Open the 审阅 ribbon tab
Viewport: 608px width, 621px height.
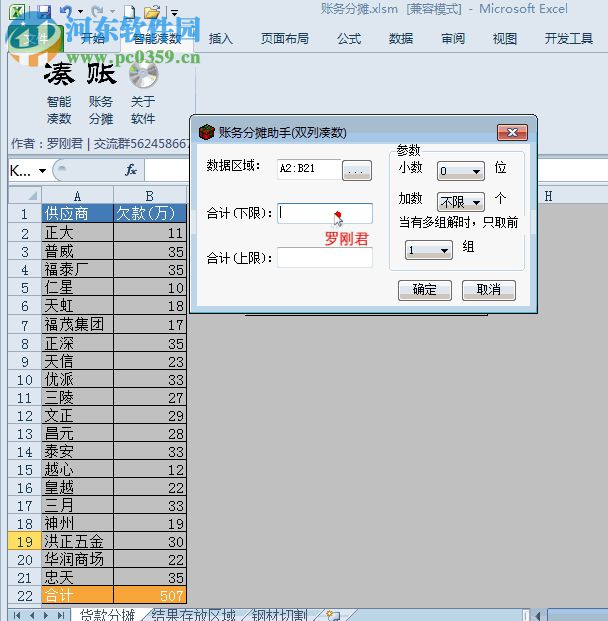pos(453,39)
